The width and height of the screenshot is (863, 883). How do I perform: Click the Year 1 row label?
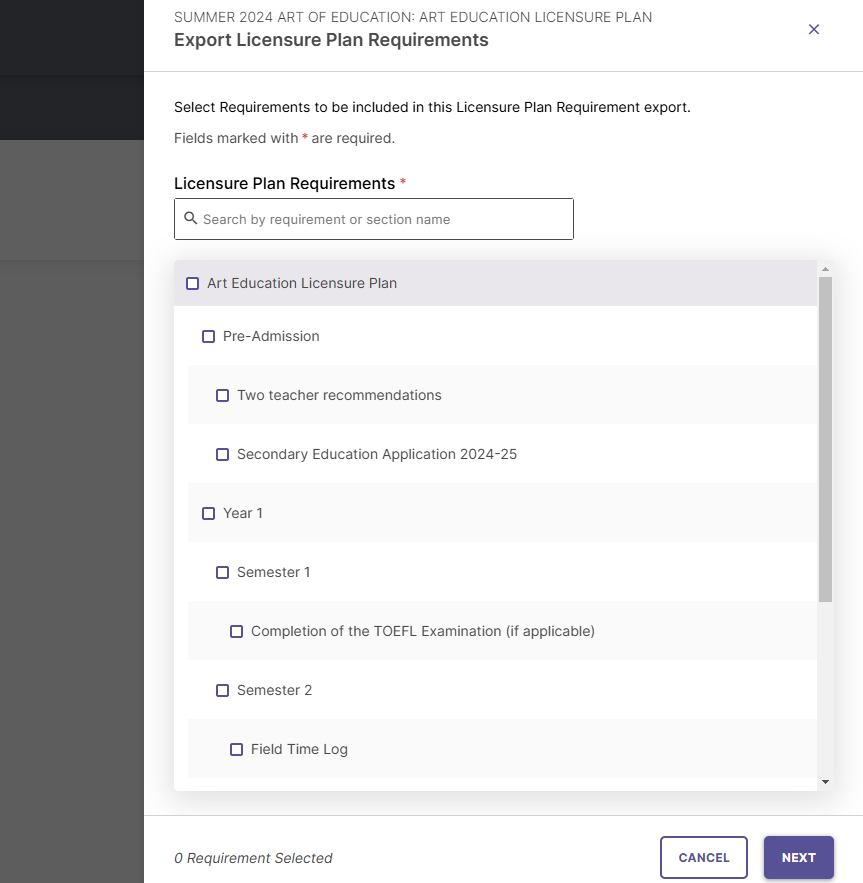[x=243, y=514]
